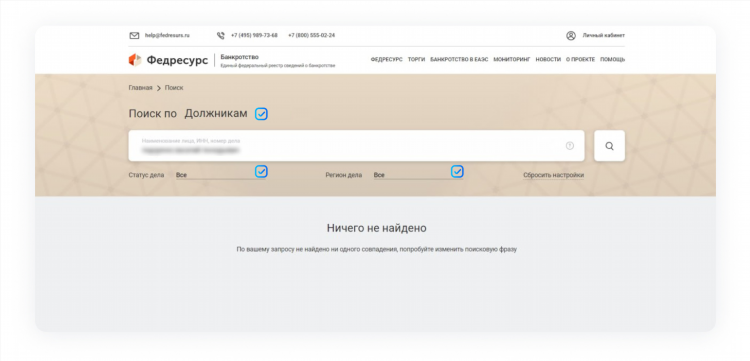Open the ПОМОЩЬ menu item
The width and height of the screenshot is (750, 361).
pos(613,60)
